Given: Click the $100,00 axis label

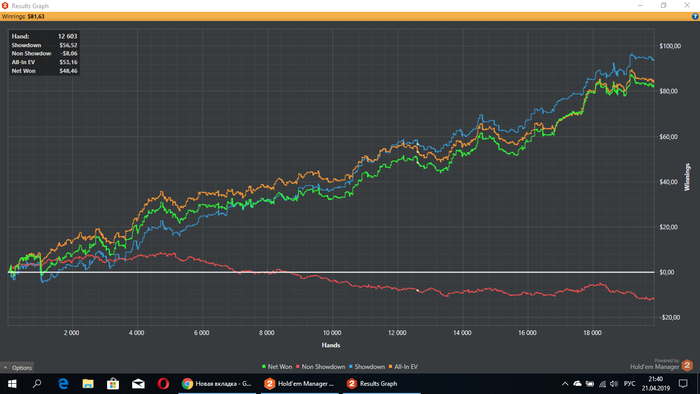Looking at the screenshot, I should [670, 46].
